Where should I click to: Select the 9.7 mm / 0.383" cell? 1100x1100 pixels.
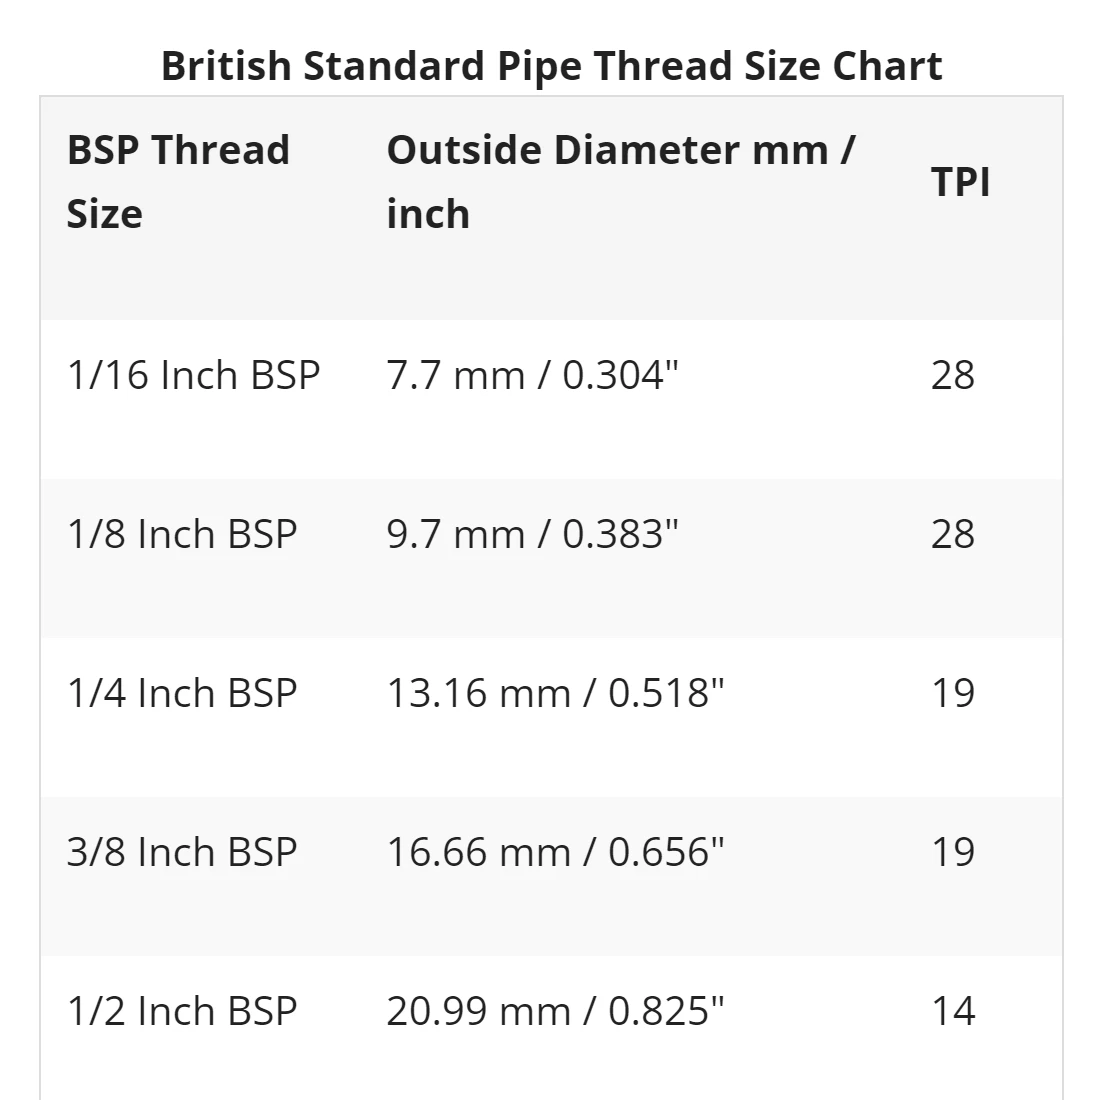pos(532,534)
